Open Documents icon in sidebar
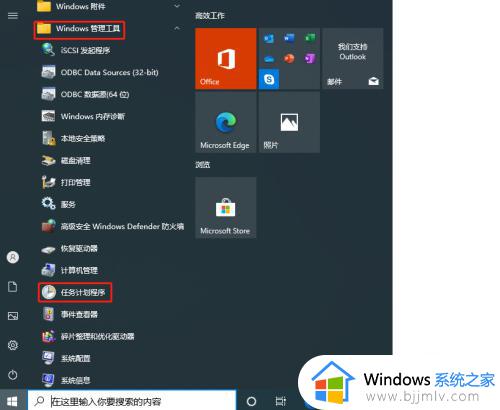The height and width of the screenshot is (410, 500). (13, 287)
